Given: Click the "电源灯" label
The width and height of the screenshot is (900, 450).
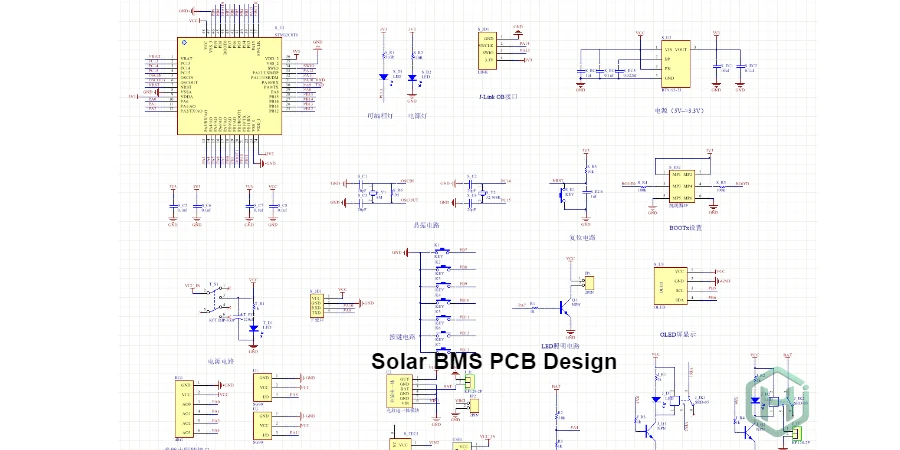Looking at the screenshot, I should point(417,115).
